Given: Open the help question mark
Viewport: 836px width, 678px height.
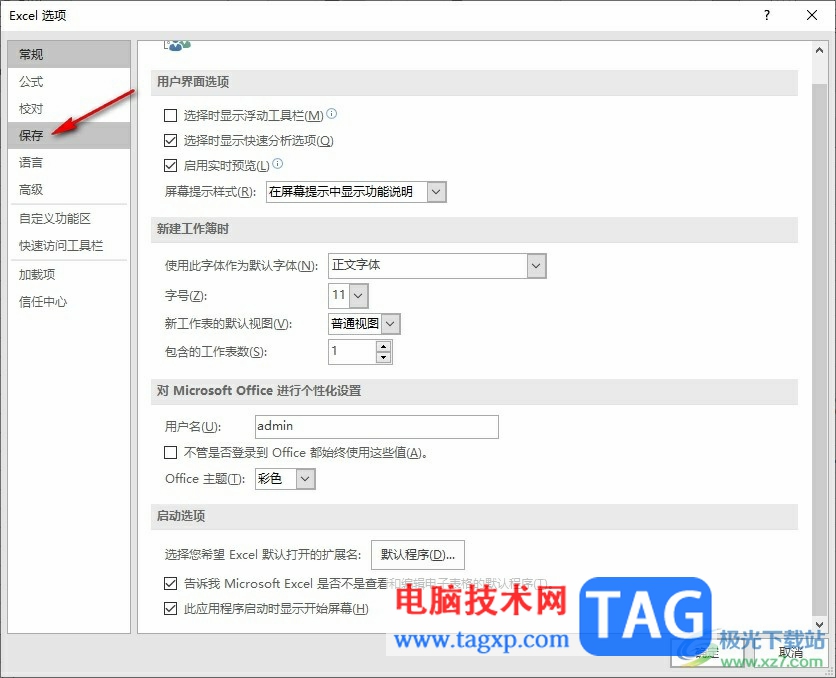Looking at the screenshot, I should point(767,15).
